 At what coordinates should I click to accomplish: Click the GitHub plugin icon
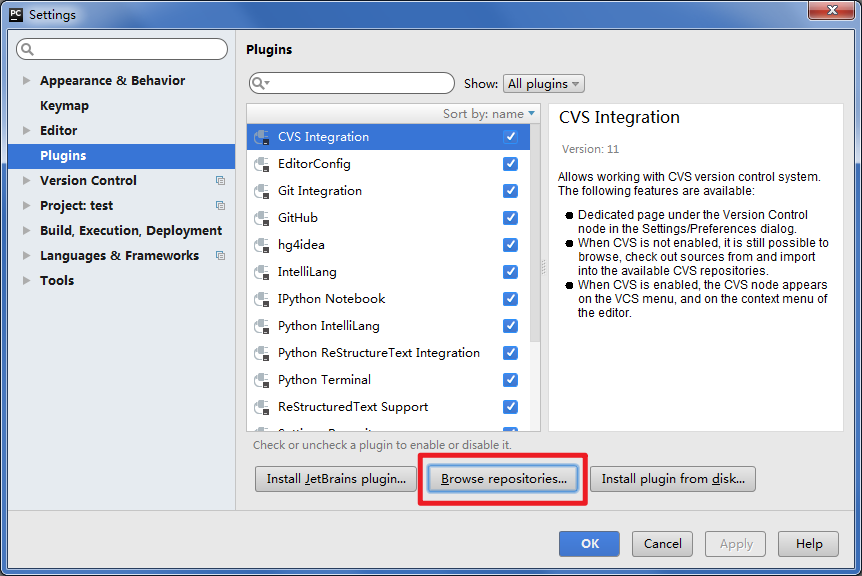coord(262,218)
